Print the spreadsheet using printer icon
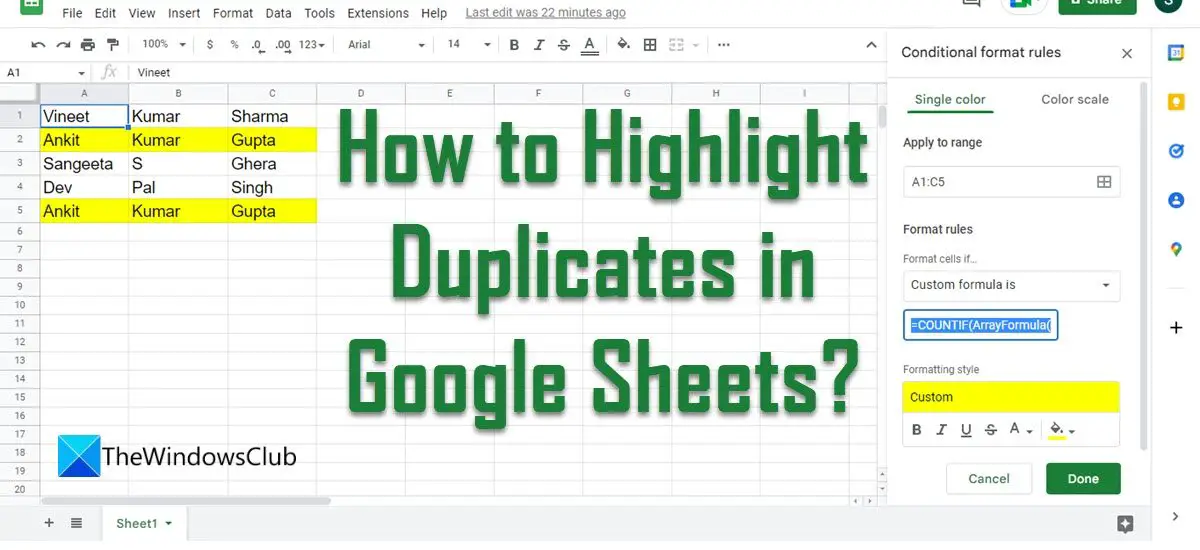 pos(88,45)
